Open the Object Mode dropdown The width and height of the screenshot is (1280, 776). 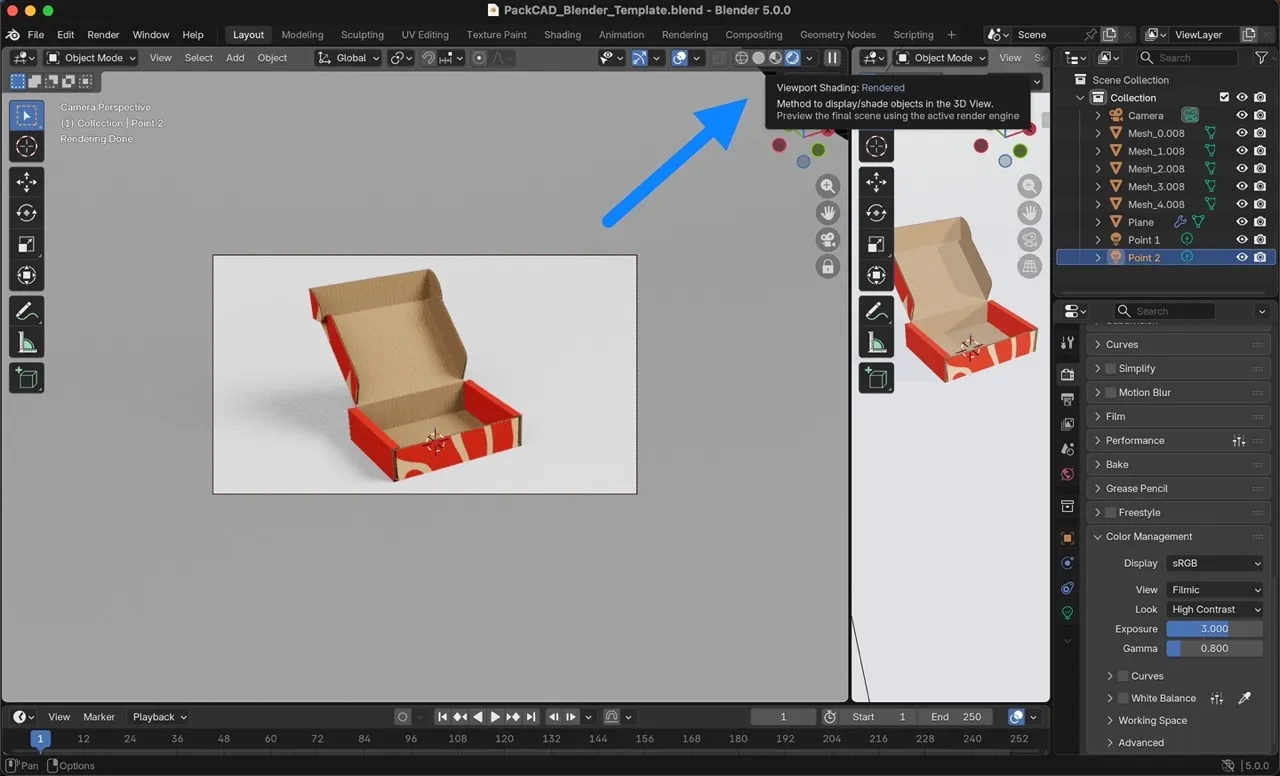tap(91, 57)
